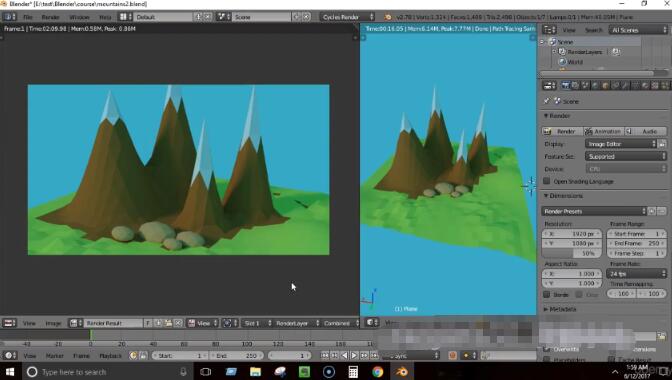Viewport: 672px width, 380px height.
Task: Click the Blender icon in the taskbar
Action: click(x=402, y=371)
